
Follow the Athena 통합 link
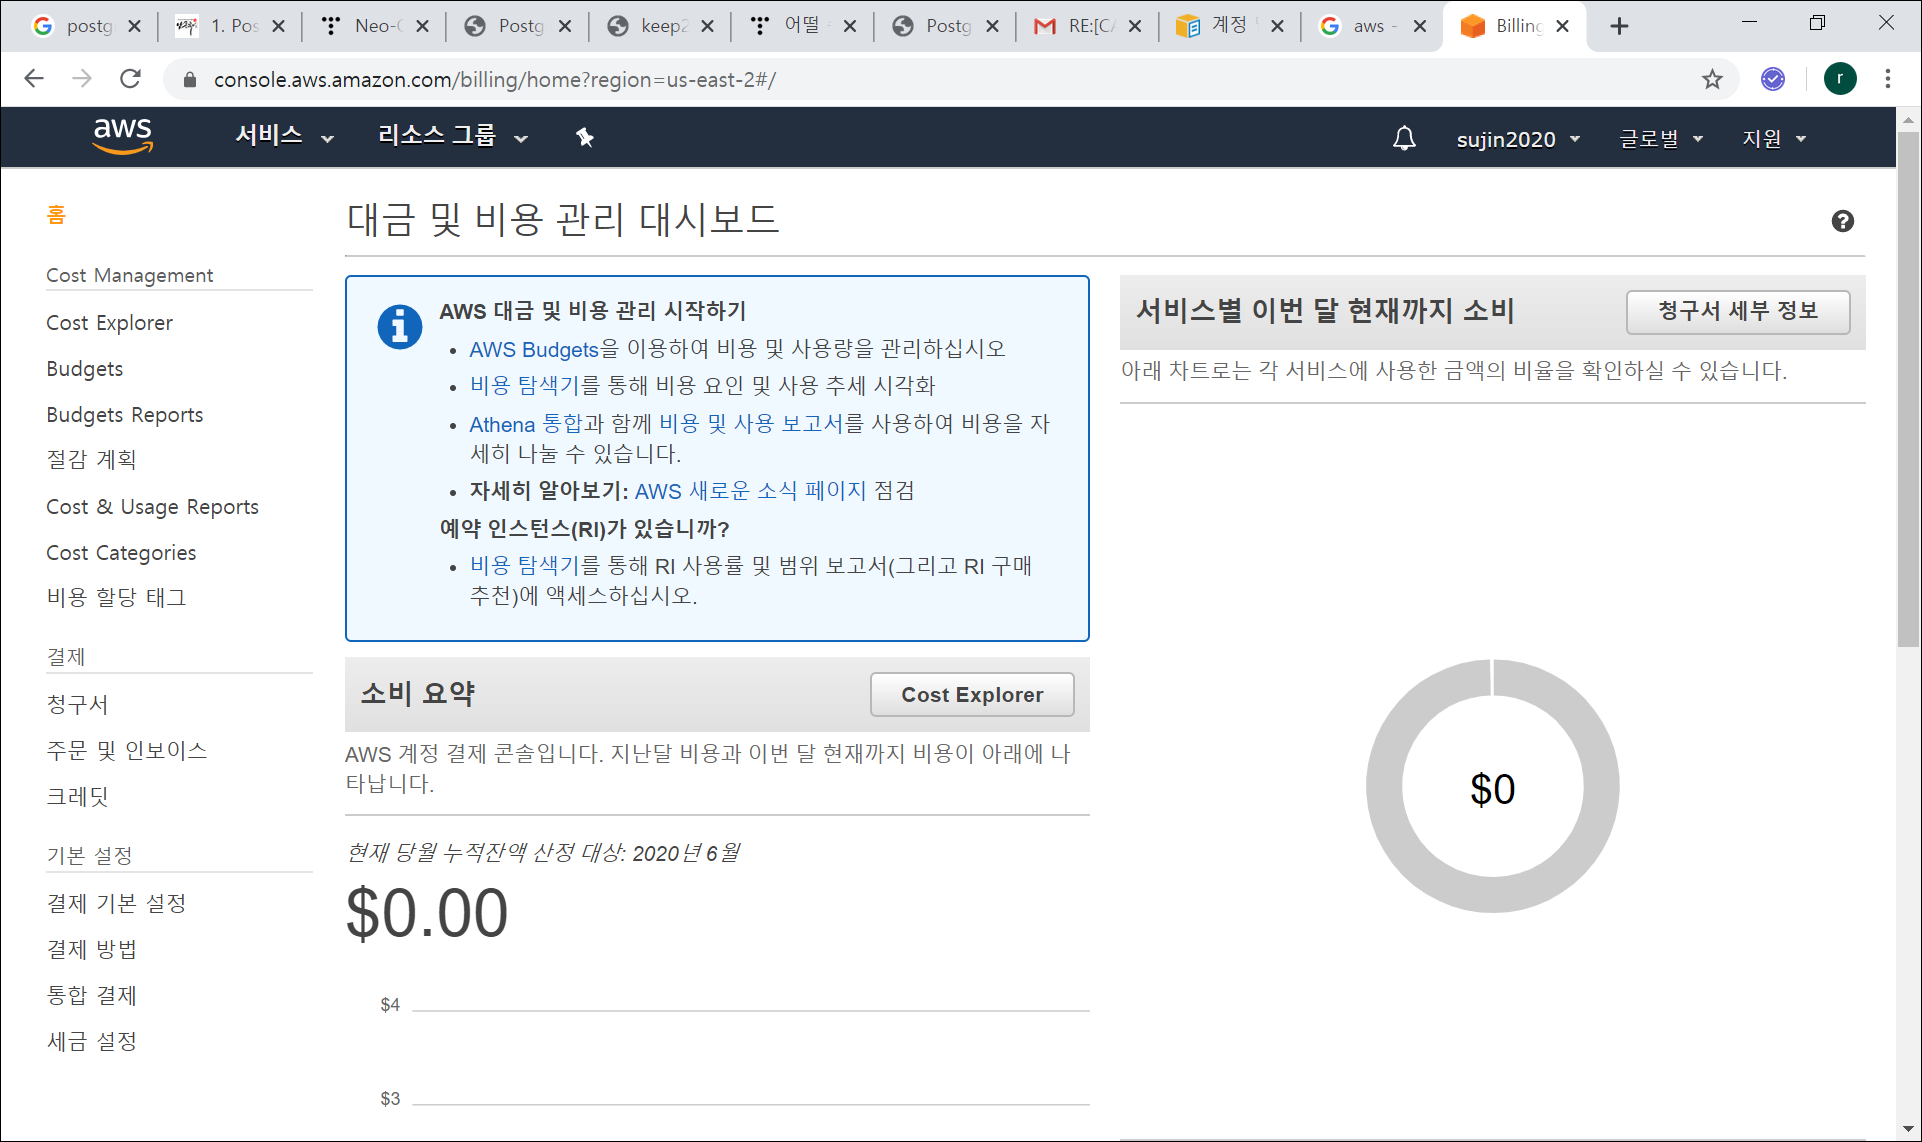[526, 424]
